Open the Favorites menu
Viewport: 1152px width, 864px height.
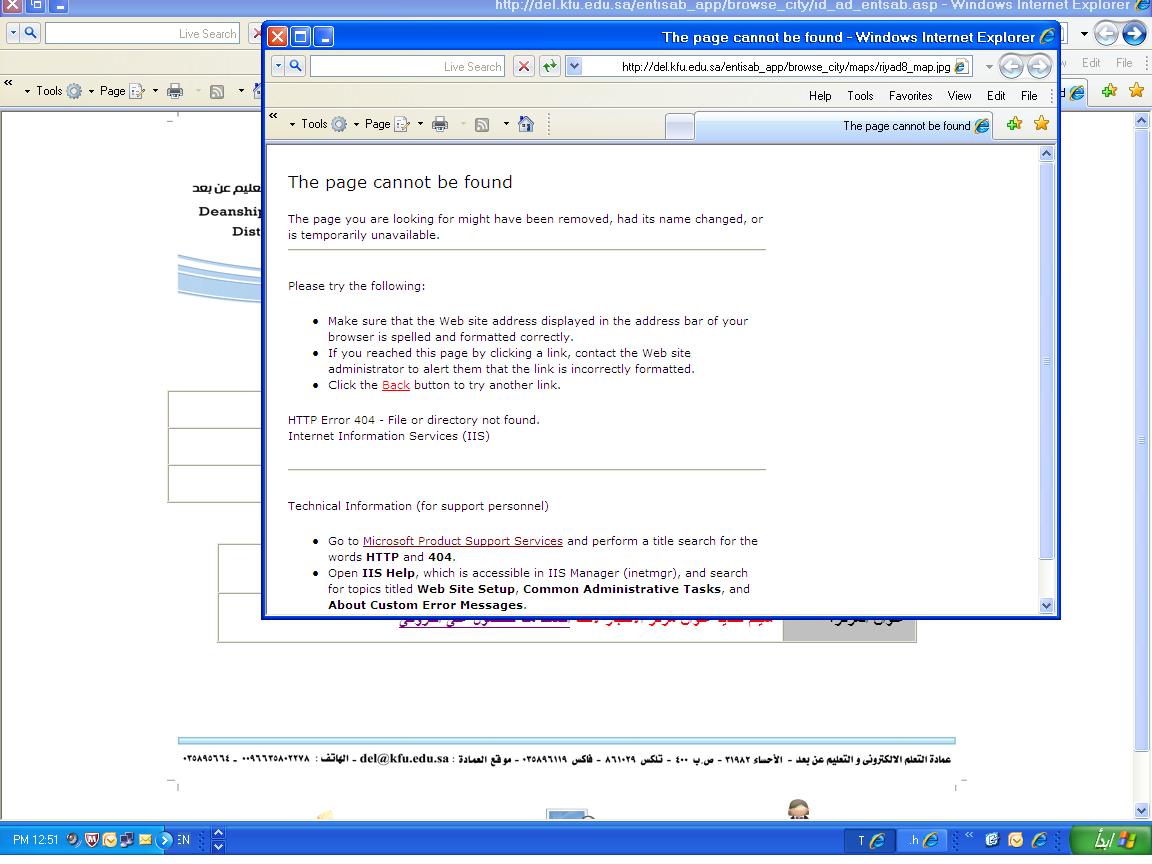(x=910, y=96)
